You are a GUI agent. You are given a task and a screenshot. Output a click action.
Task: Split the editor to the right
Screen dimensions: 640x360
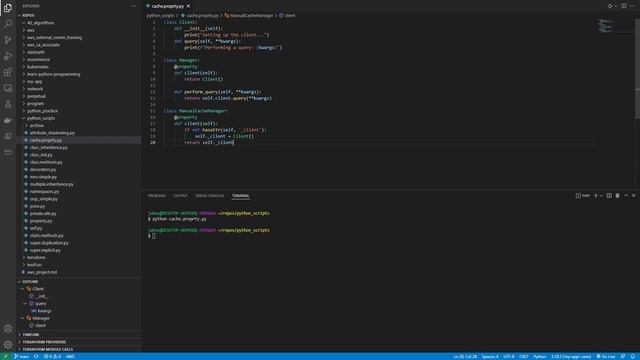pos(624,6)
